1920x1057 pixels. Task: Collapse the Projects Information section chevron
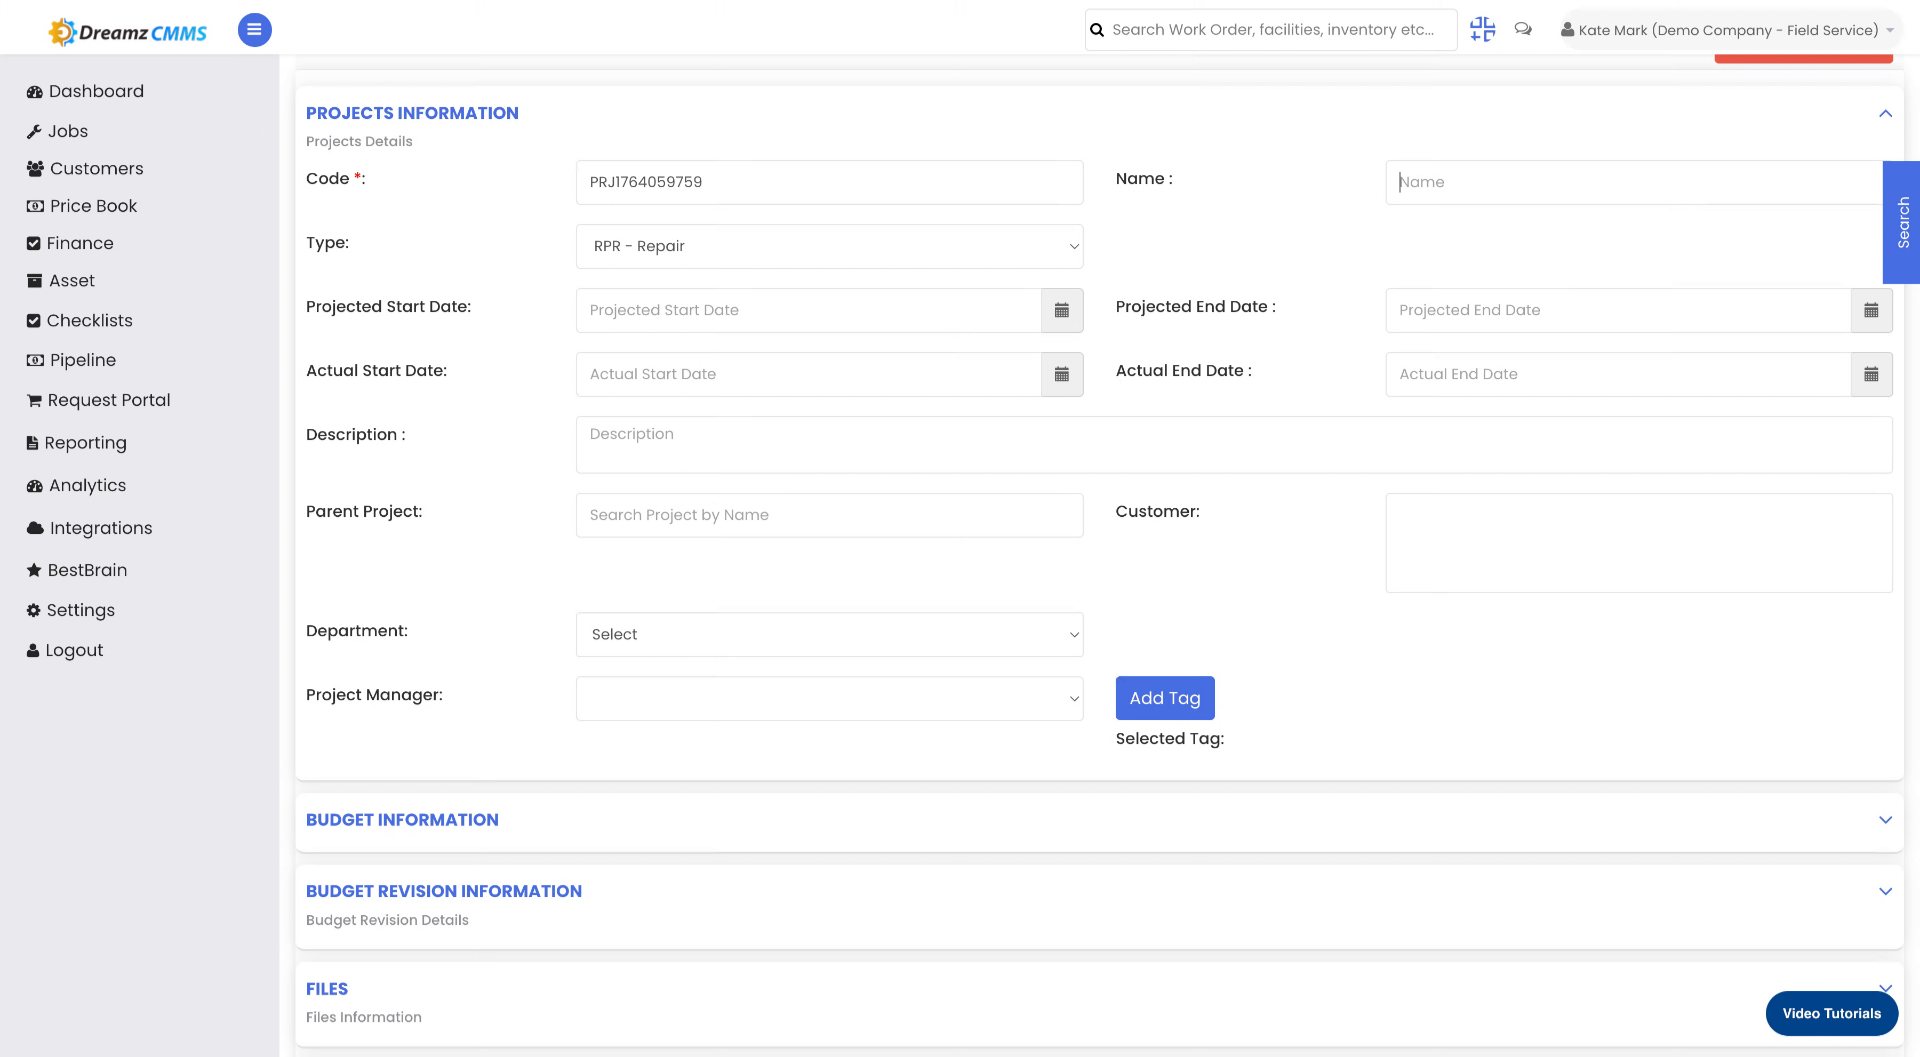tap(1885, 113)
